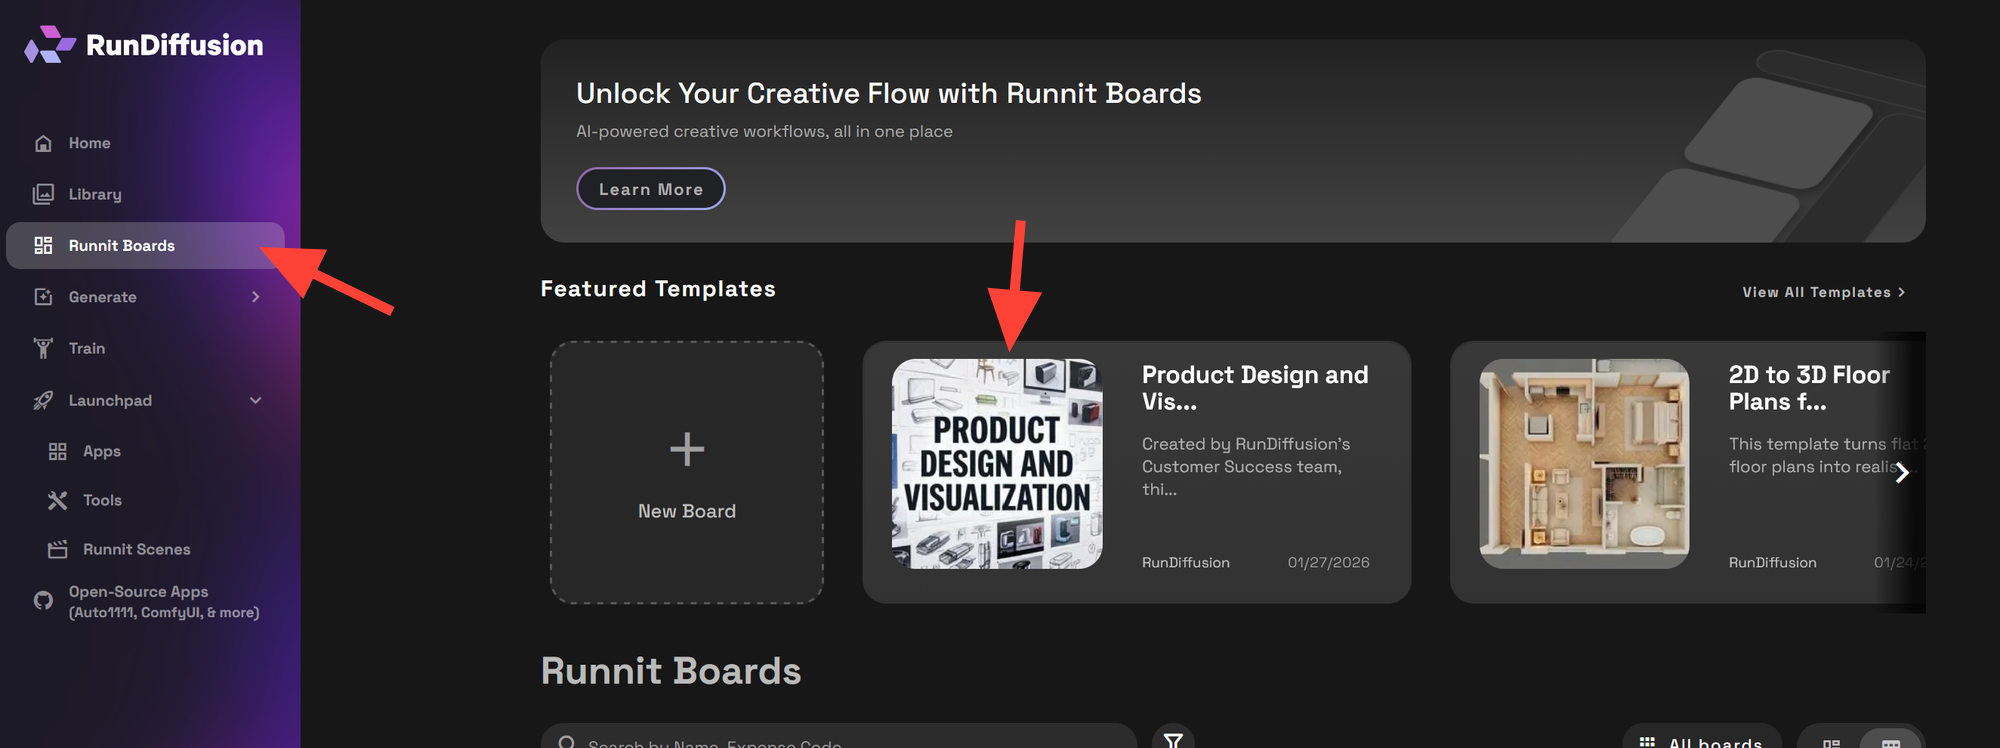Create a New Board
2000x748 pixels.
(x=686, y=472)
